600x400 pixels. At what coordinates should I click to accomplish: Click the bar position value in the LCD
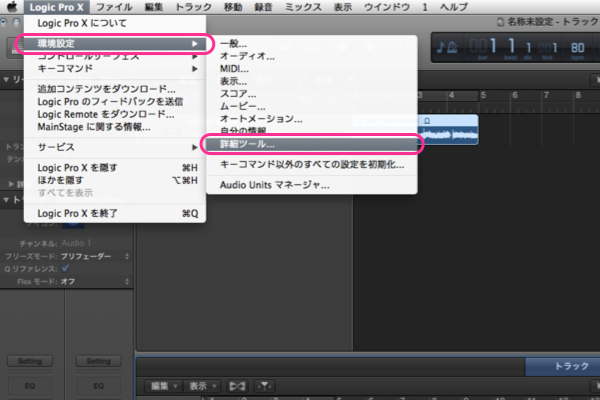coord(483,46)
